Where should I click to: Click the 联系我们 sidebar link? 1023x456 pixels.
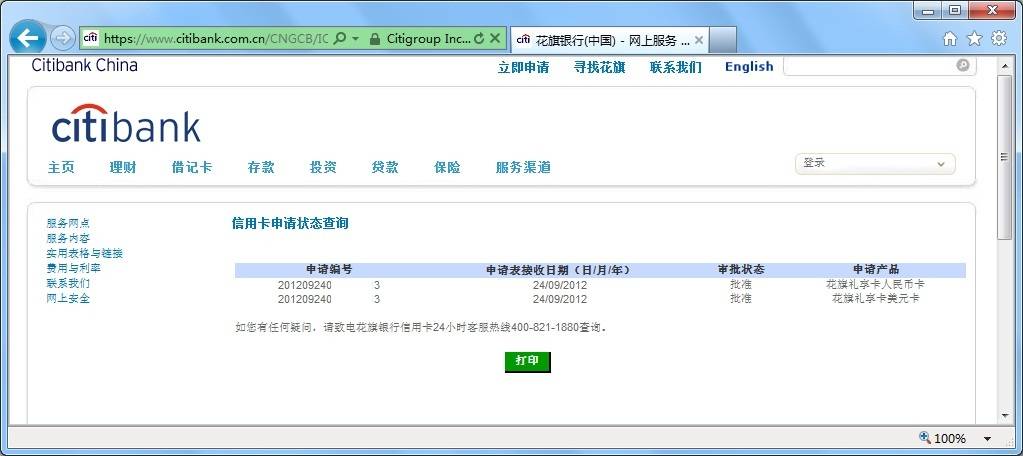point(68,283)
